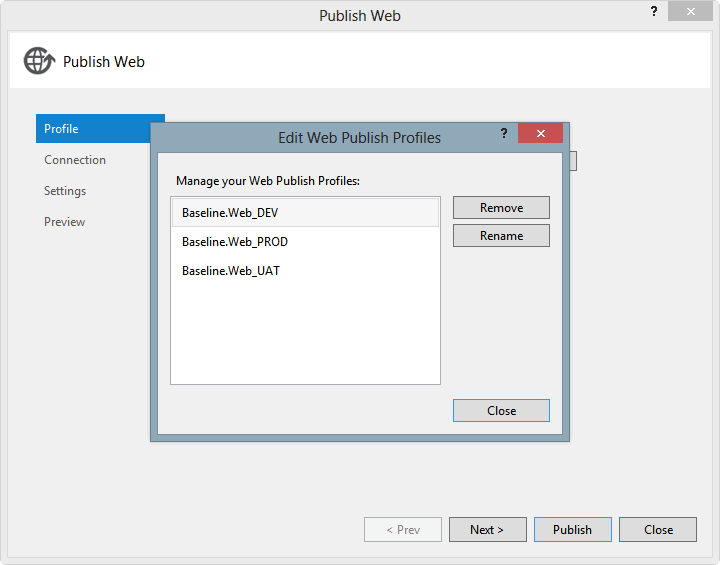Viewport: 720px width, 565px height.
Task: Switch to the Connection tab
Action: 75,160
